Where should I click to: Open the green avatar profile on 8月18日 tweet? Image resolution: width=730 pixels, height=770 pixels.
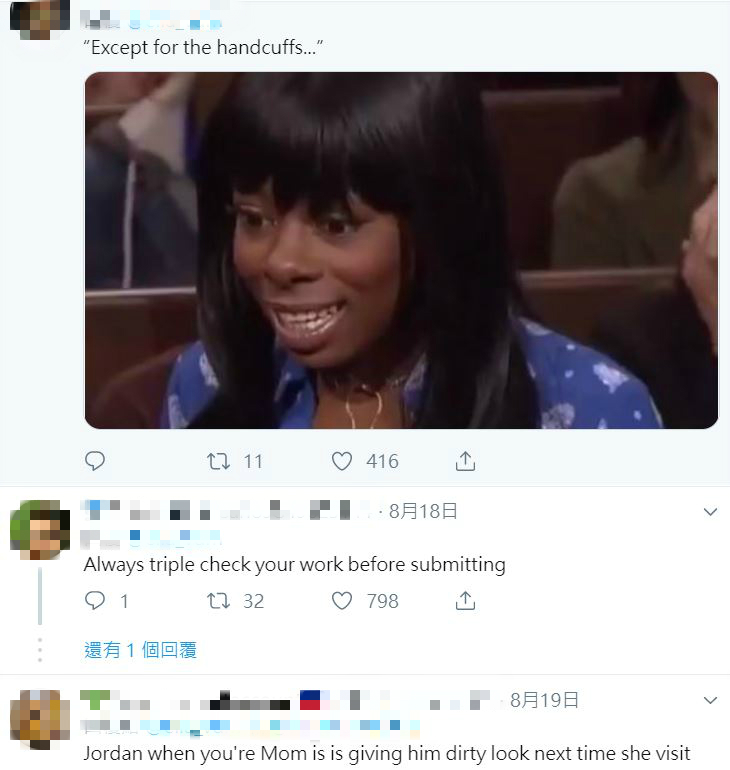(x=40, y=530)
